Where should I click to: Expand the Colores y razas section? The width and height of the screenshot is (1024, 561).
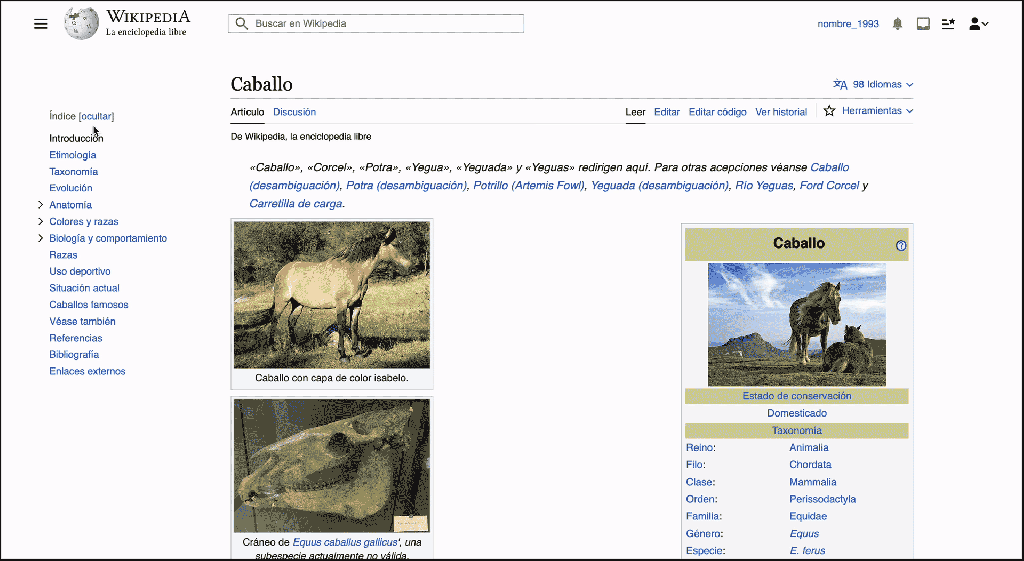tap(40, 221)
